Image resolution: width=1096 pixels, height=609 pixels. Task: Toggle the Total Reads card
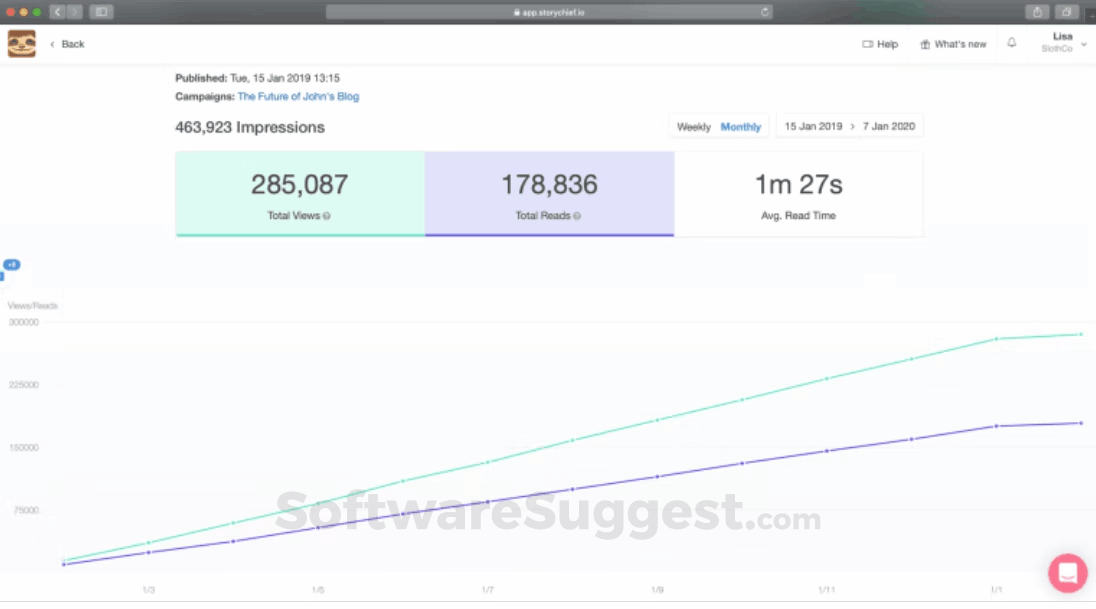click(x=549, y=194)
